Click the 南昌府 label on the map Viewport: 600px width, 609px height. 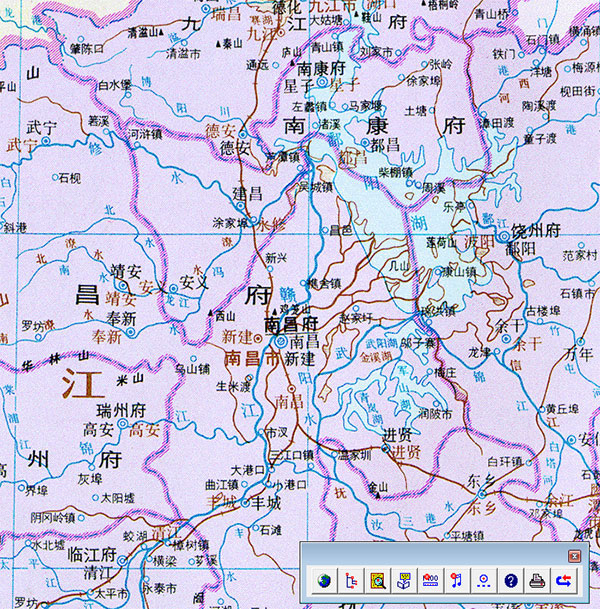pos(291,325)
